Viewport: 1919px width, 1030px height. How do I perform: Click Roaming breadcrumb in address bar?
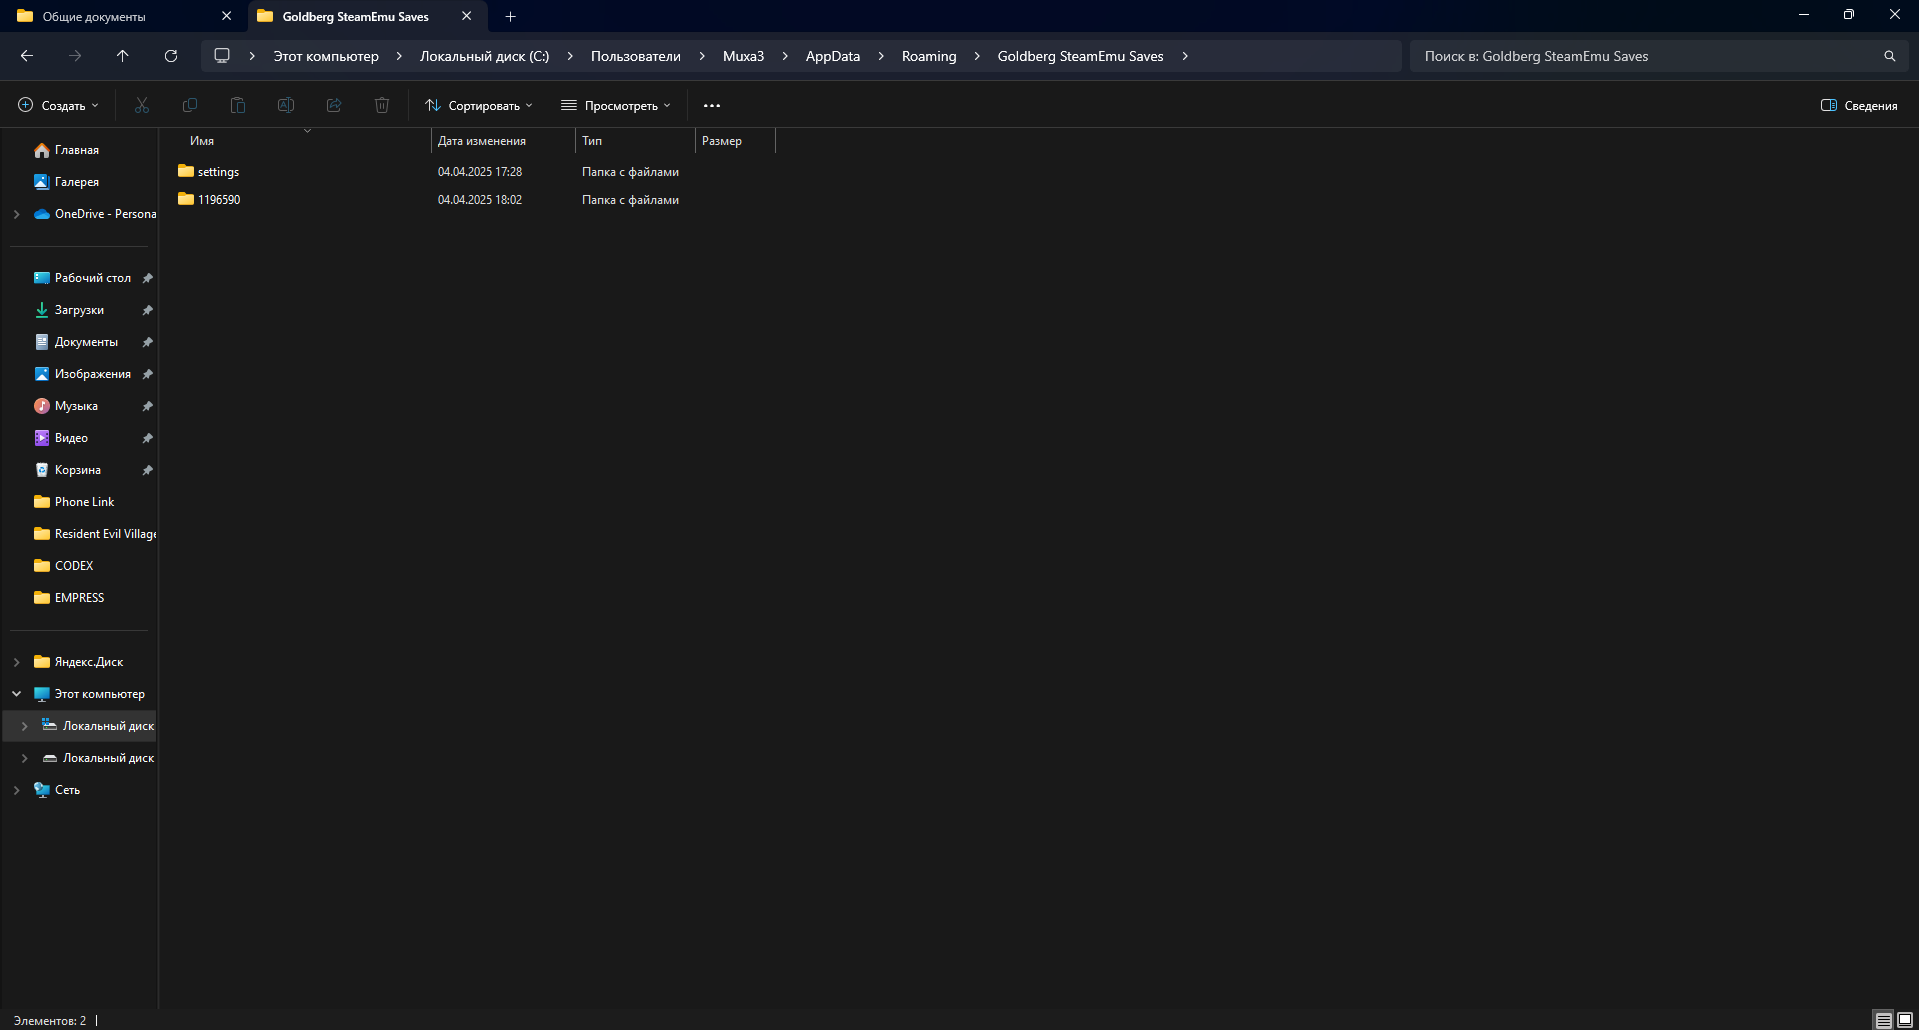(929, 56)
